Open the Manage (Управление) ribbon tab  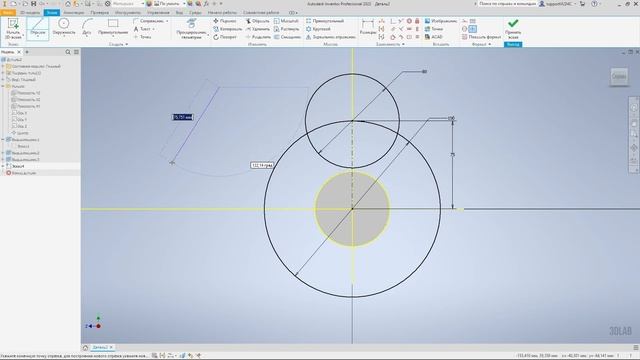pyautogui.click(x=158, y=13)
